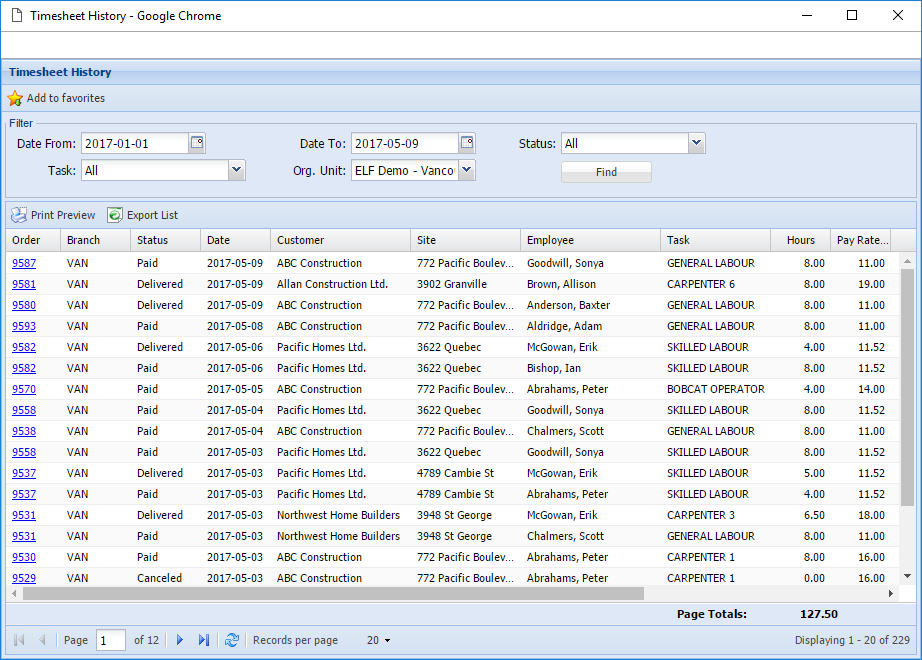This screenshot has width=922, height=660.
Task: Refresh the timesheet records list
Action: (232, 639)
